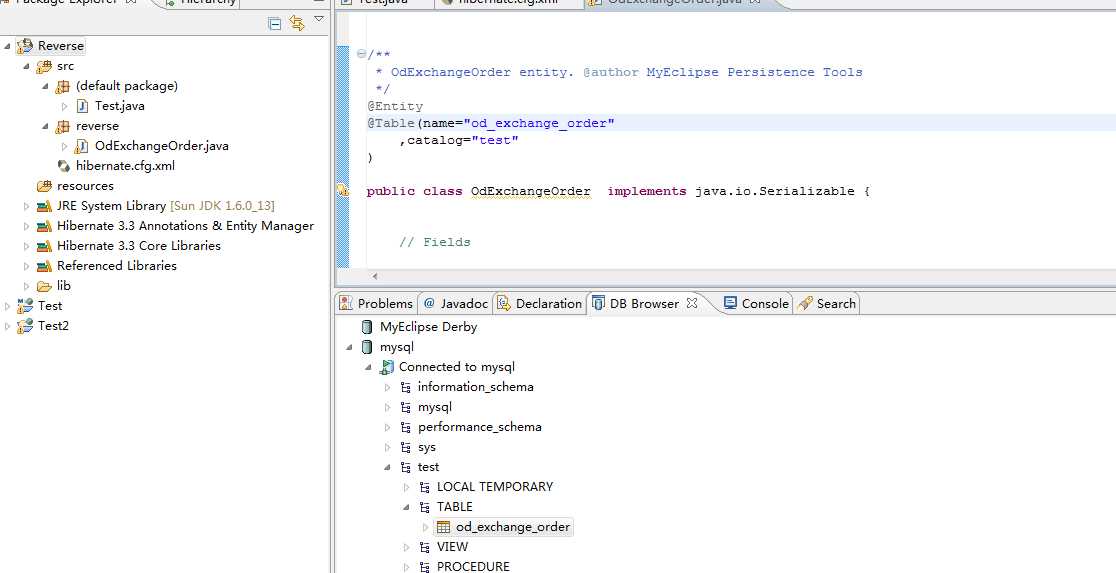Select the od_exchange_order table icon
This screenshot has width=1116, height=573.
(443, 527)
